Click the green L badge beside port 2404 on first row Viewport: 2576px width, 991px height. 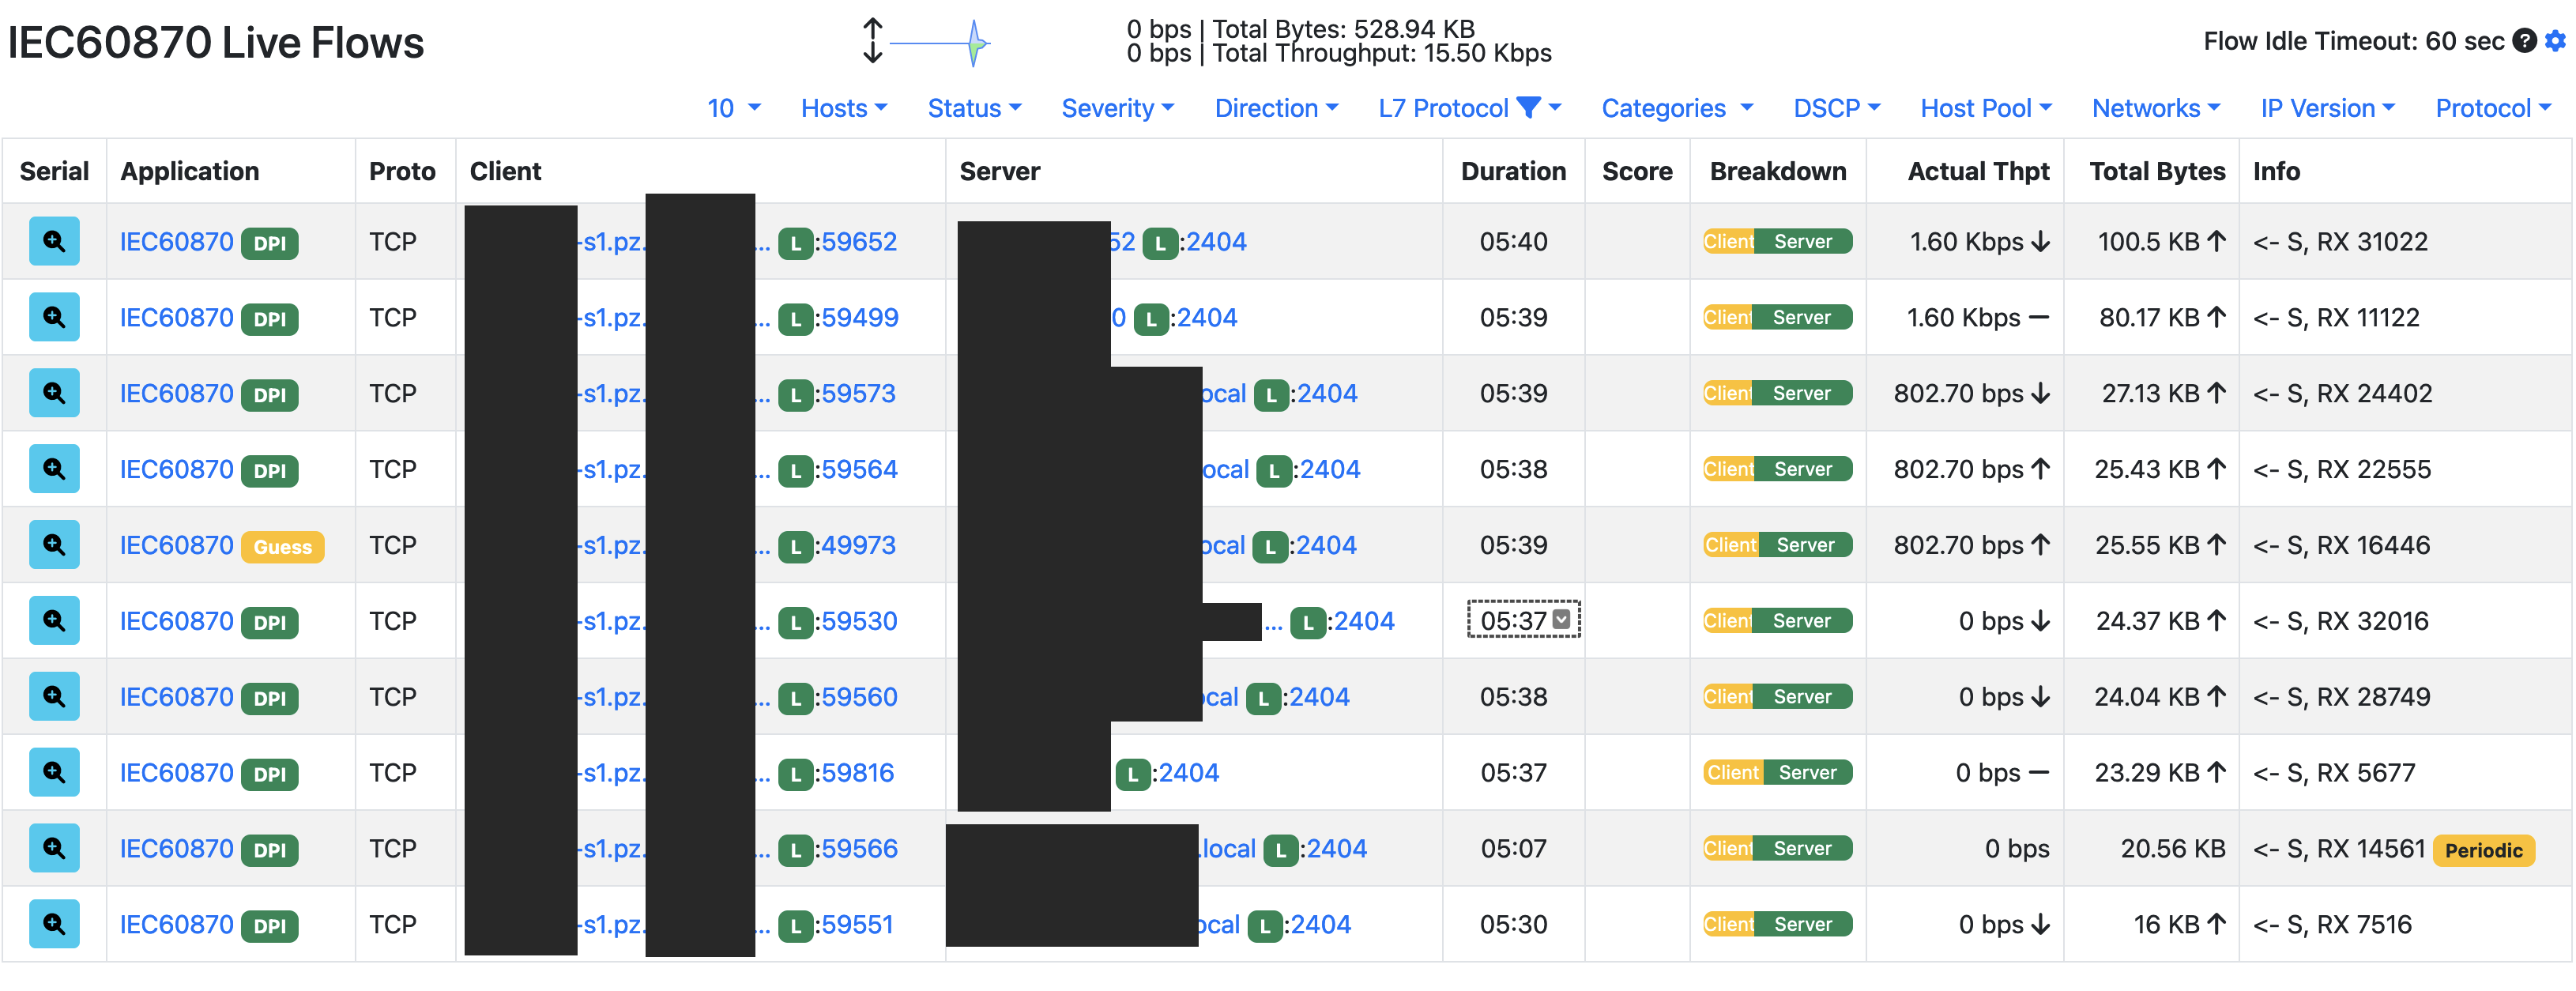coord(1159,241)
